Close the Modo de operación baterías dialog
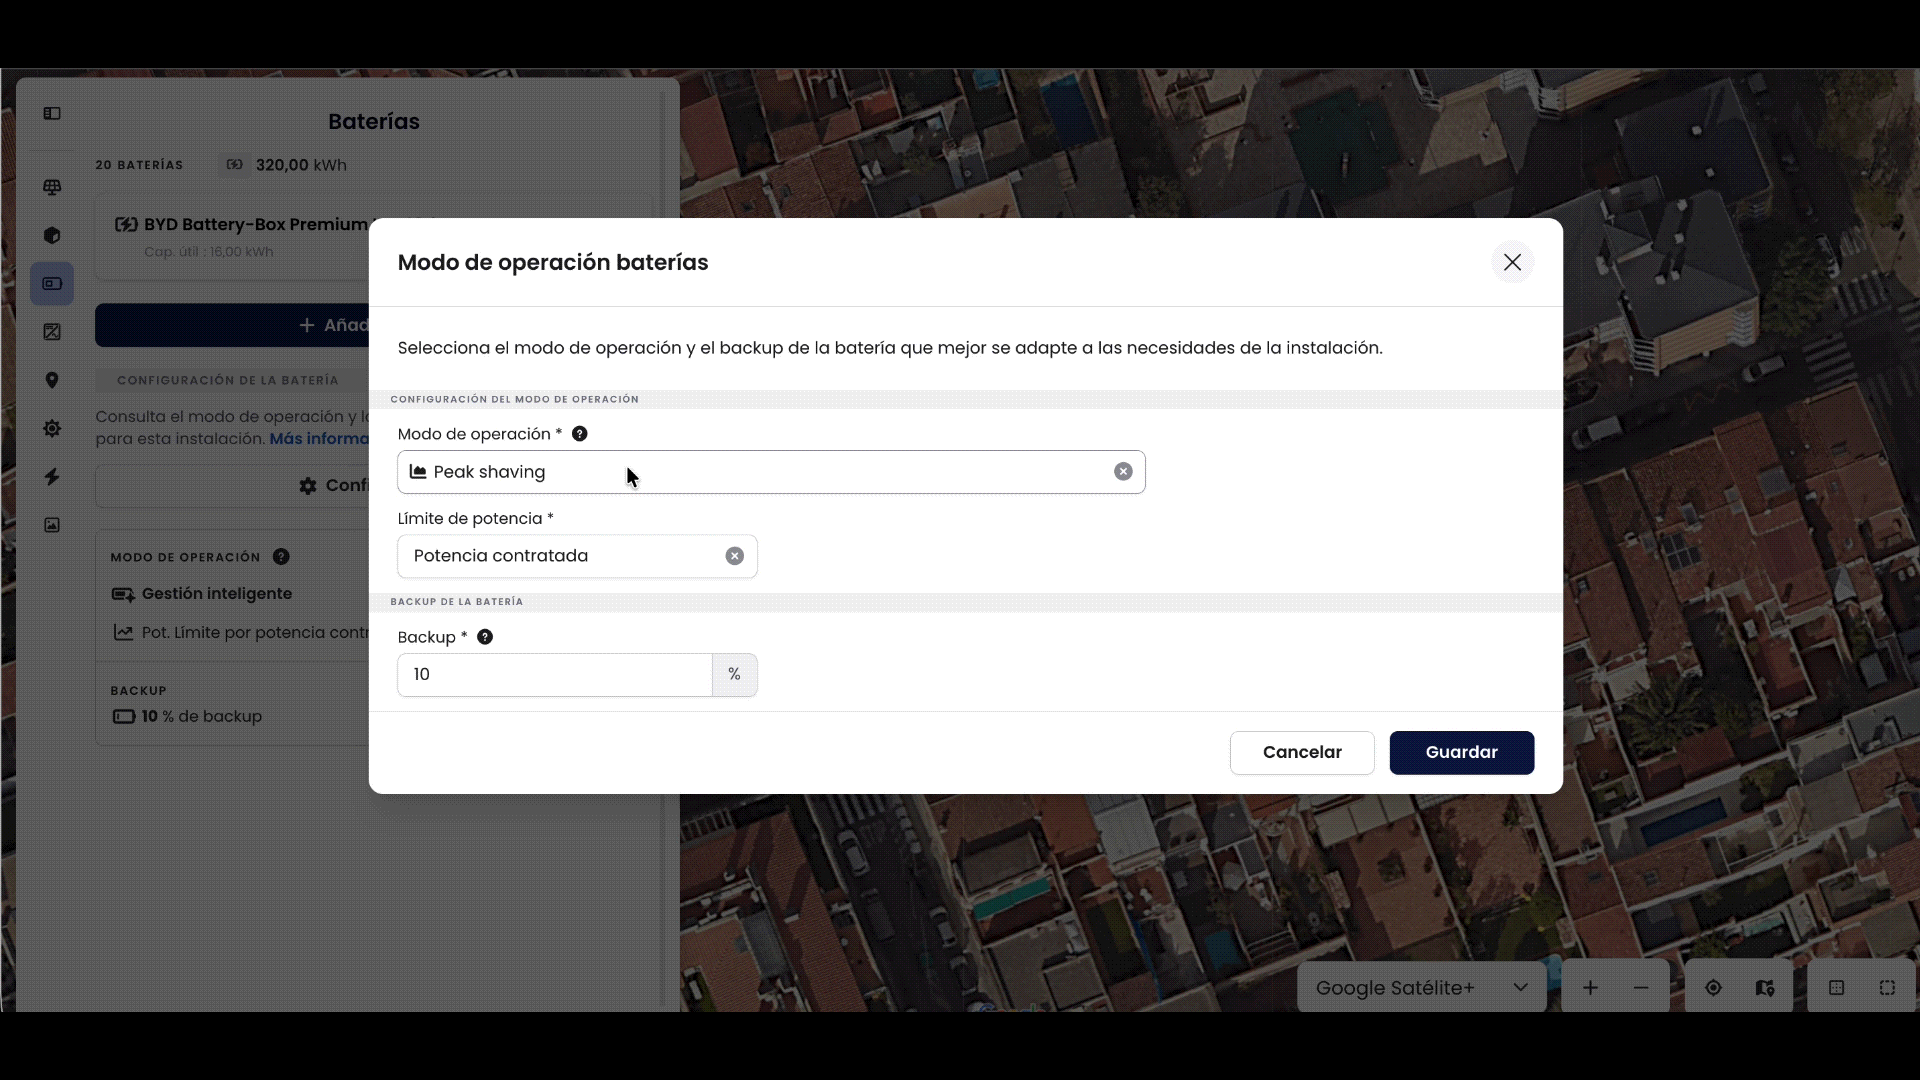 pos(1512,262)
